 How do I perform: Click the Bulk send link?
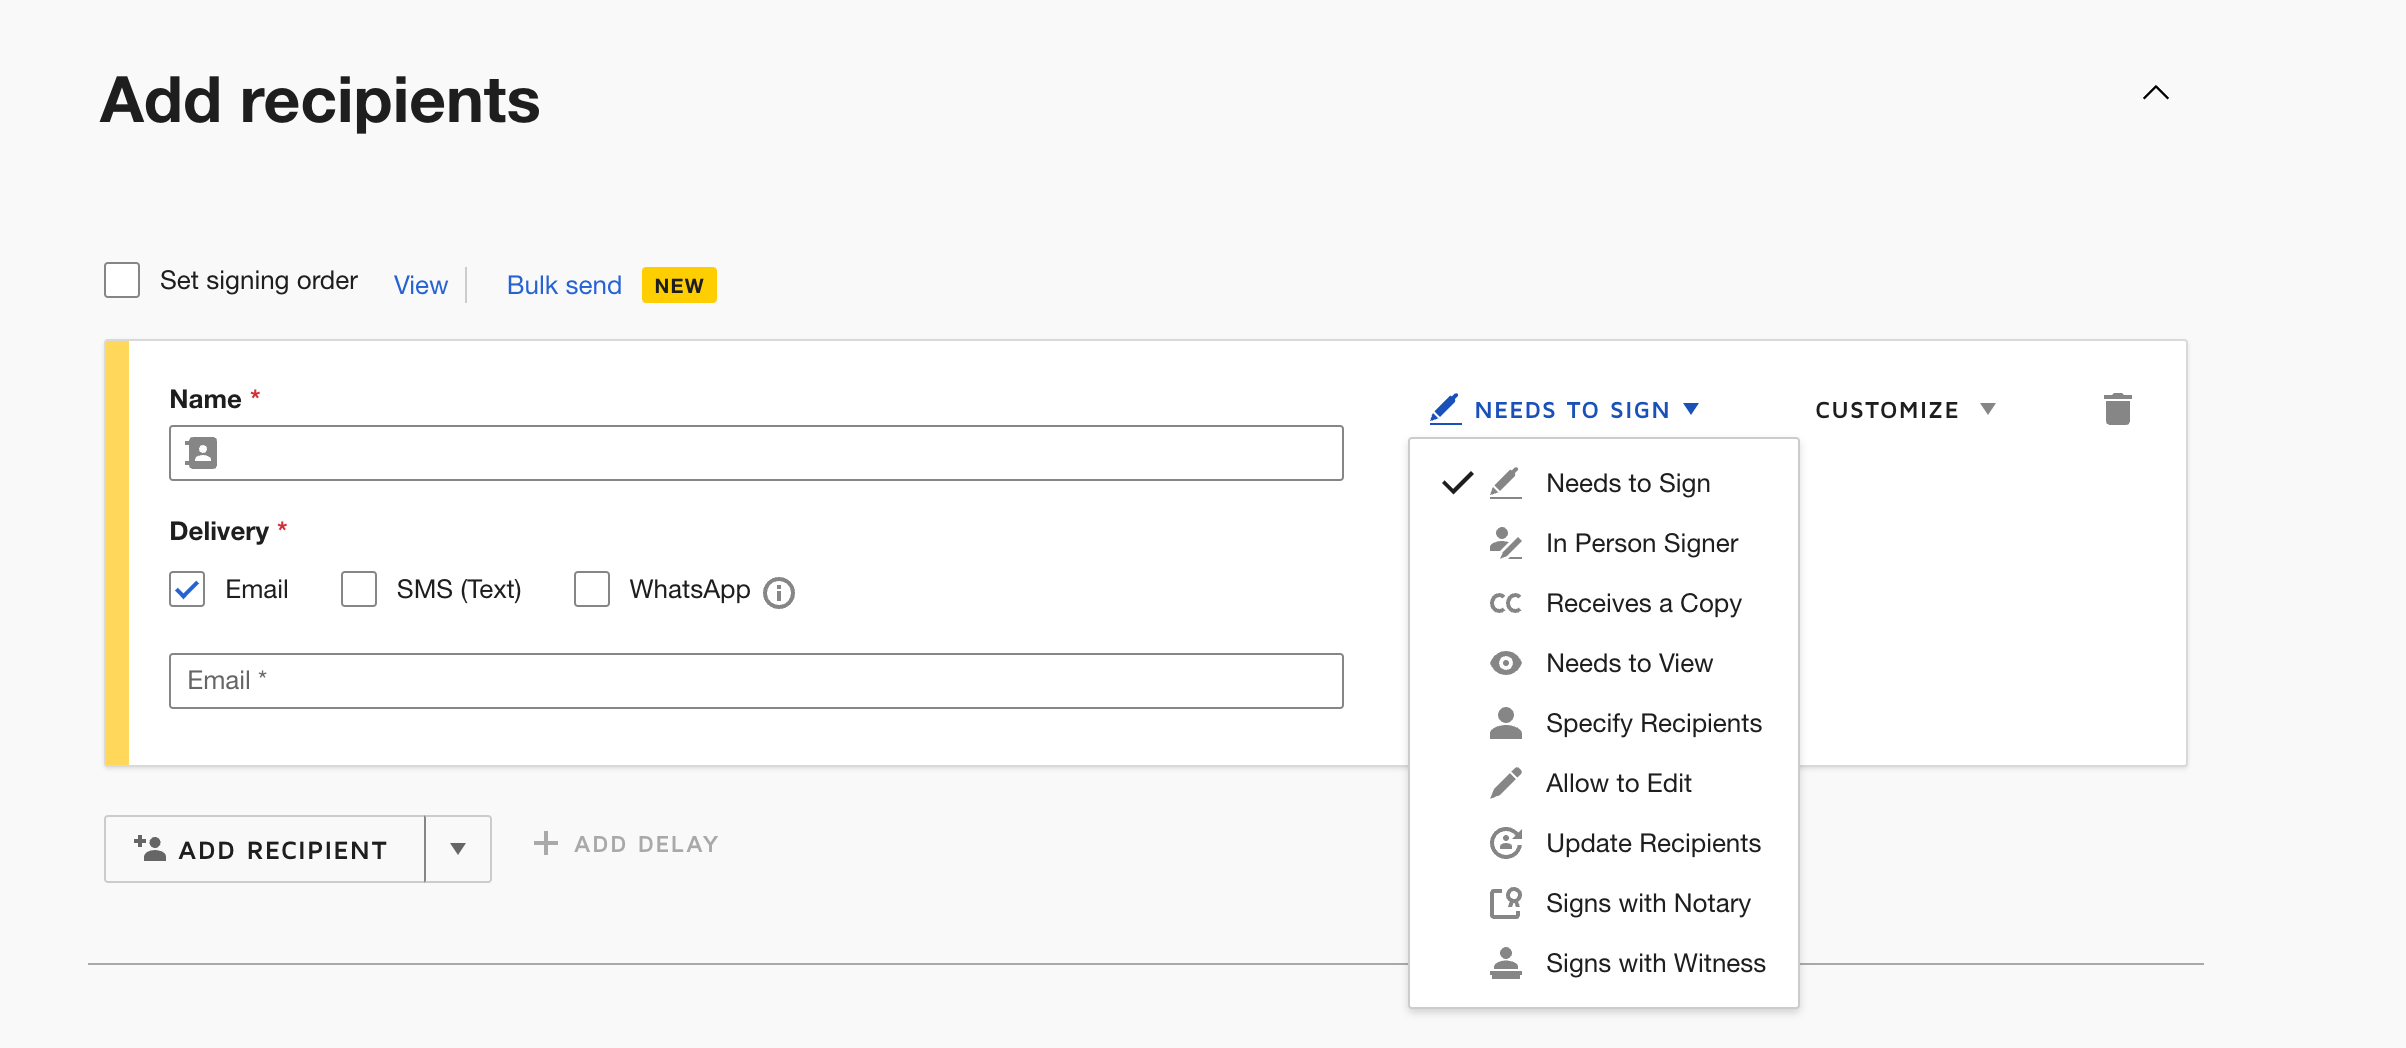point(563,285)
